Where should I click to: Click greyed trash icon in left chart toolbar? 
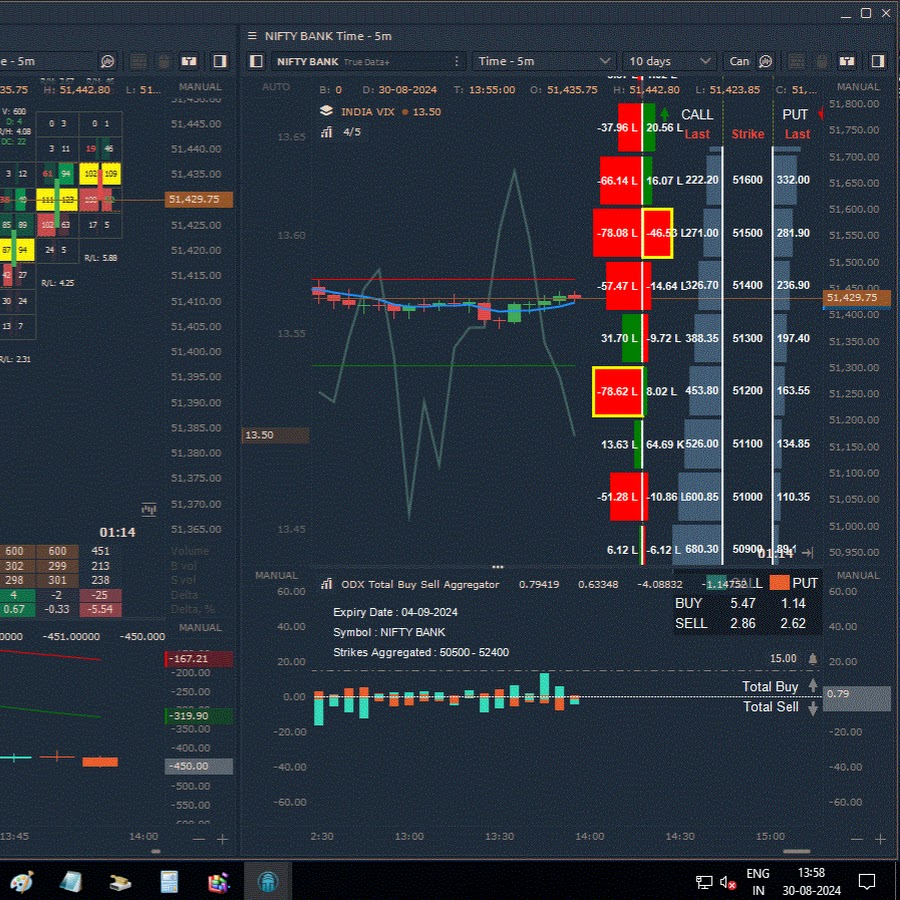[x=164, y=61]
